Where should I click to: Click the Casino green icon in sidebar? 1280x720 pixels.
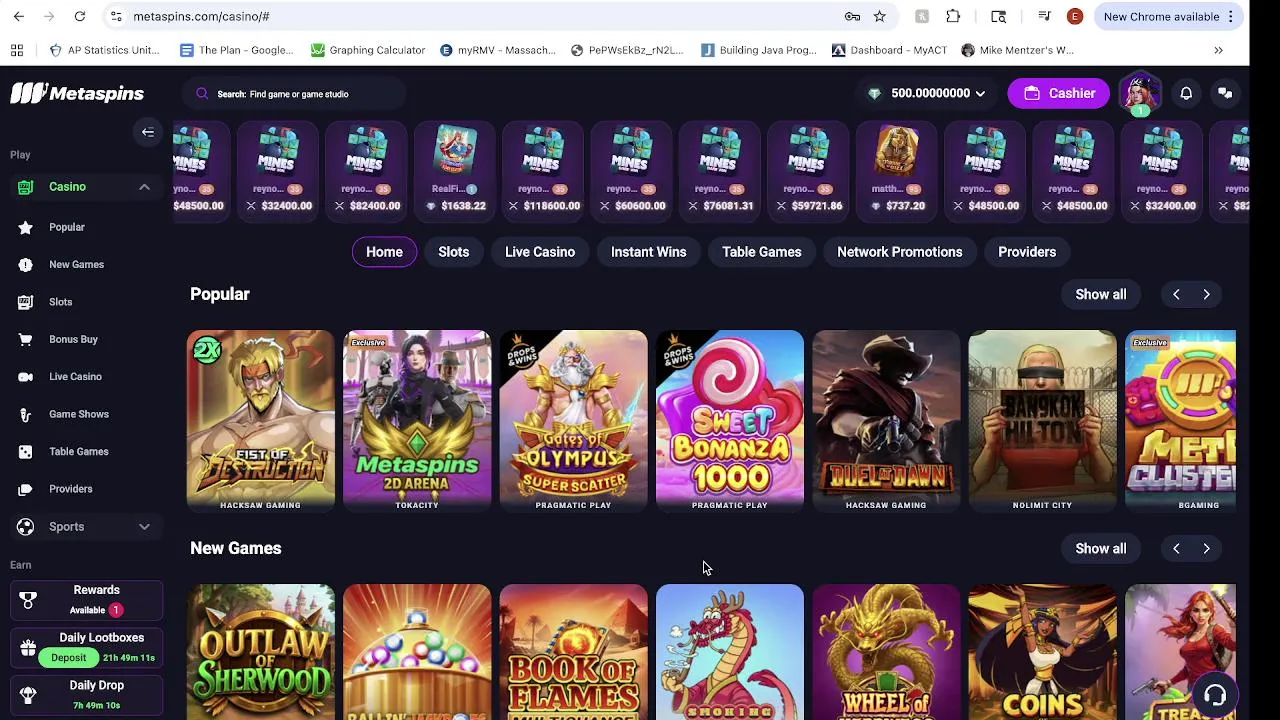pyautogui.click(x=26, y=187)
